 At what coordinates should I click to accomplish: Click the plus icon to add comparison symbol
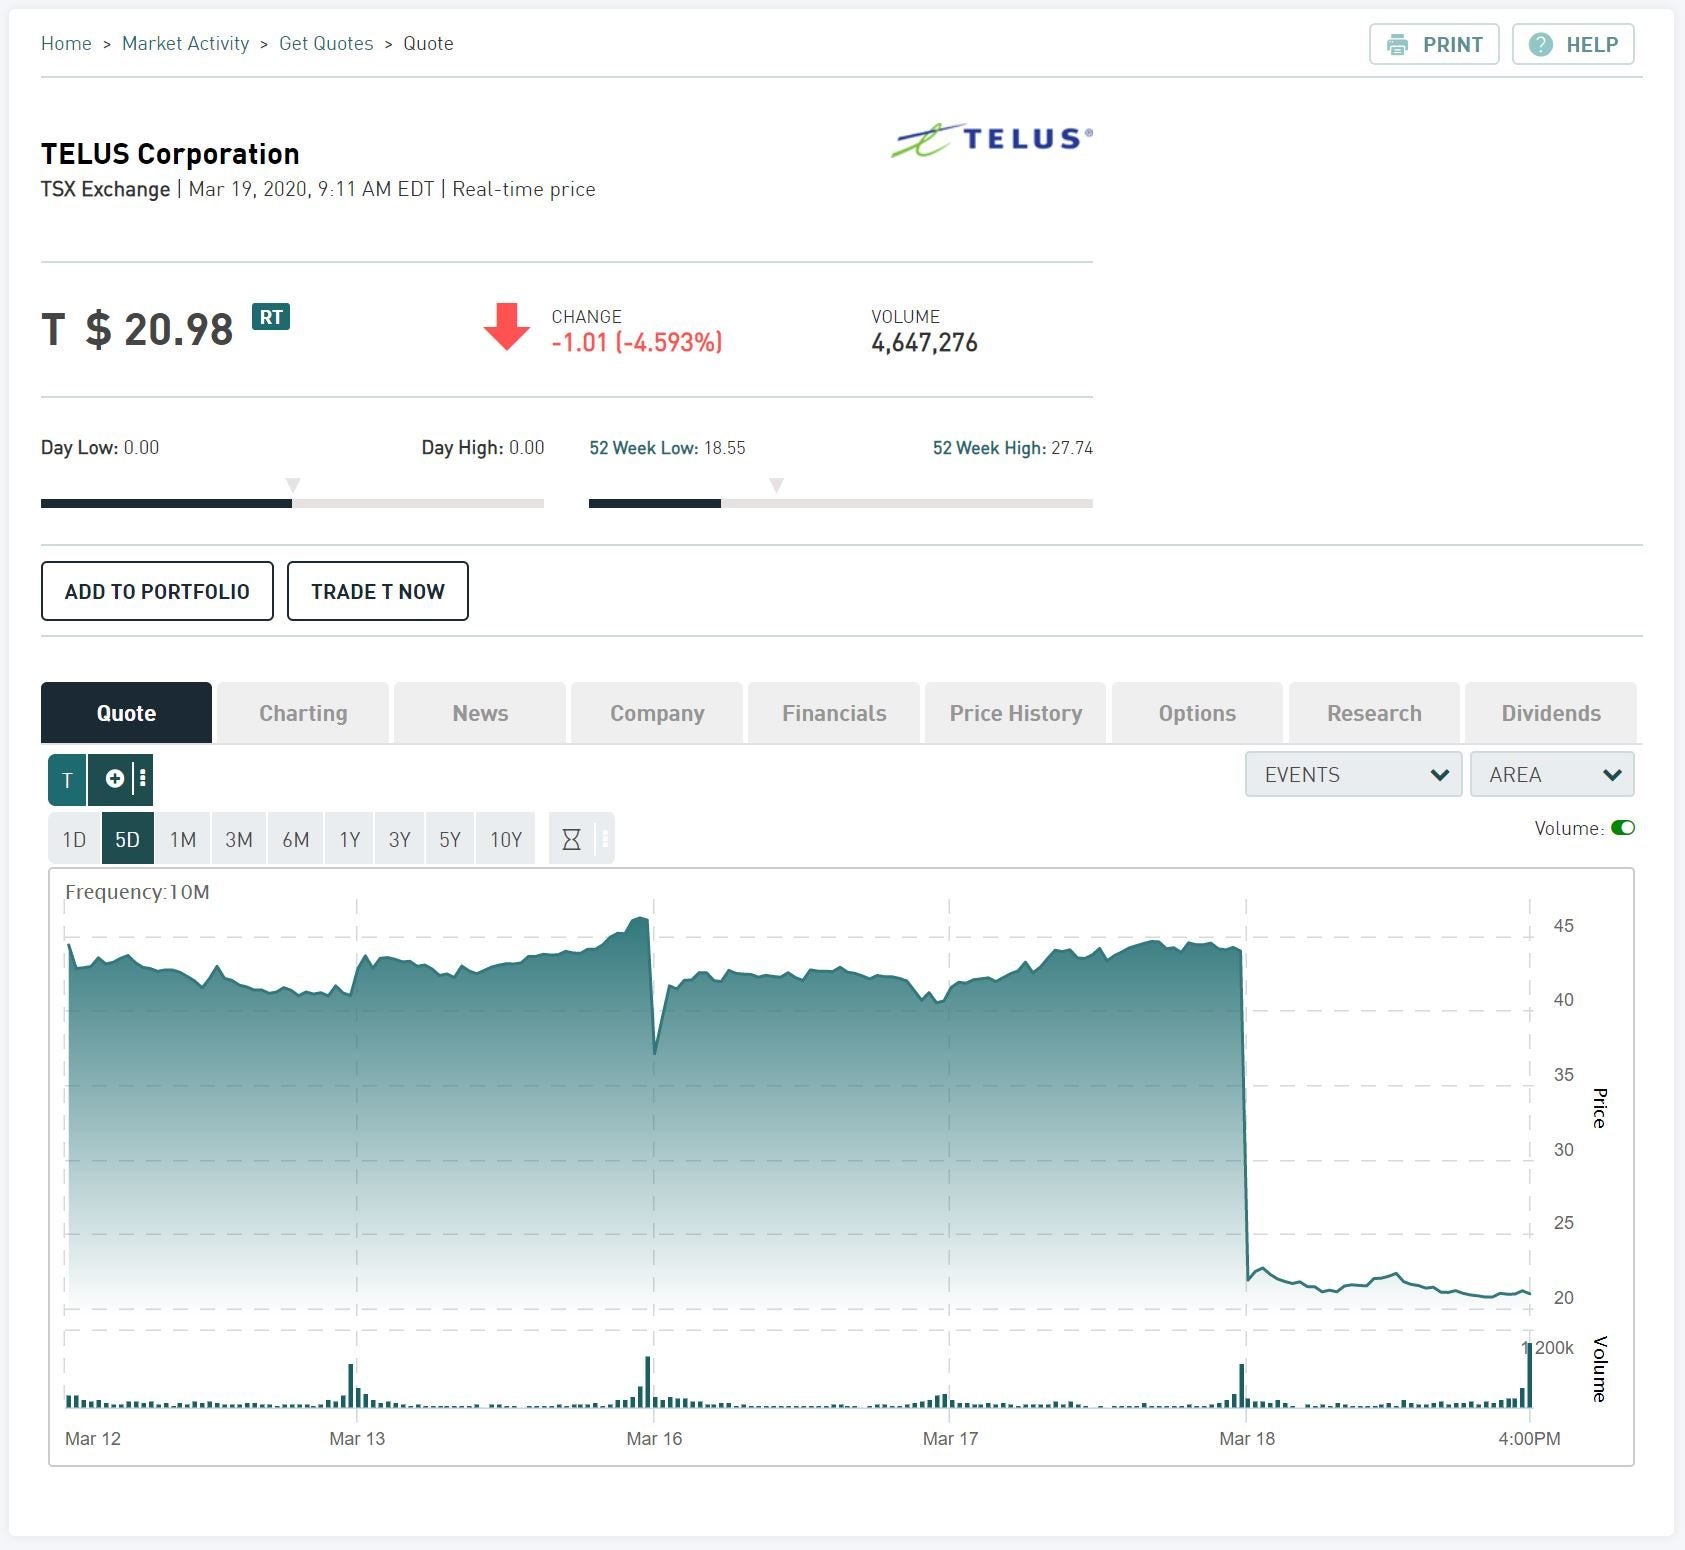(x=113, y=779)
